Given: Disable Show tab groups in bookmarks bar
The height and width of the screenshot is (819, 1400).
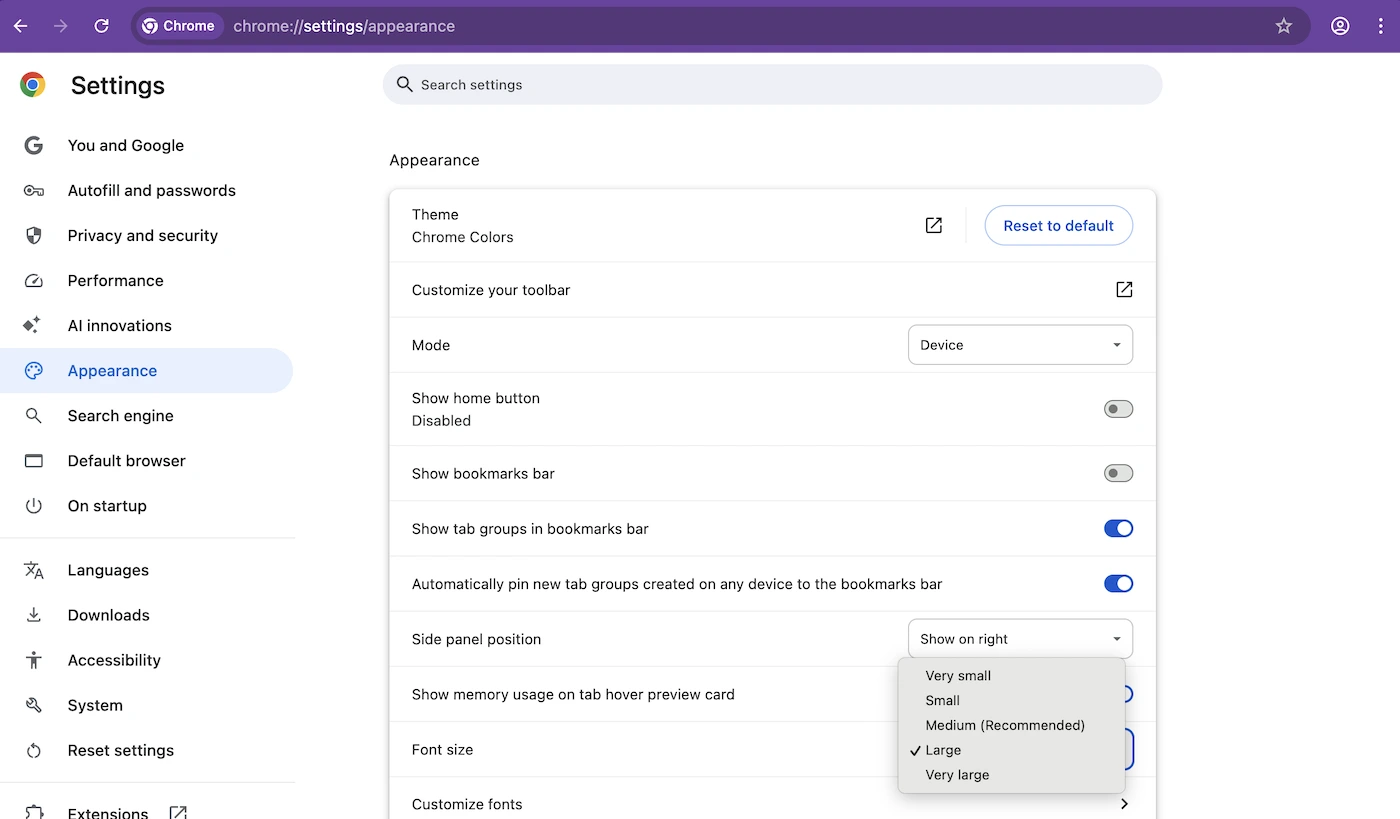Looking at the screenshot, I should [x=1117, y=528].
